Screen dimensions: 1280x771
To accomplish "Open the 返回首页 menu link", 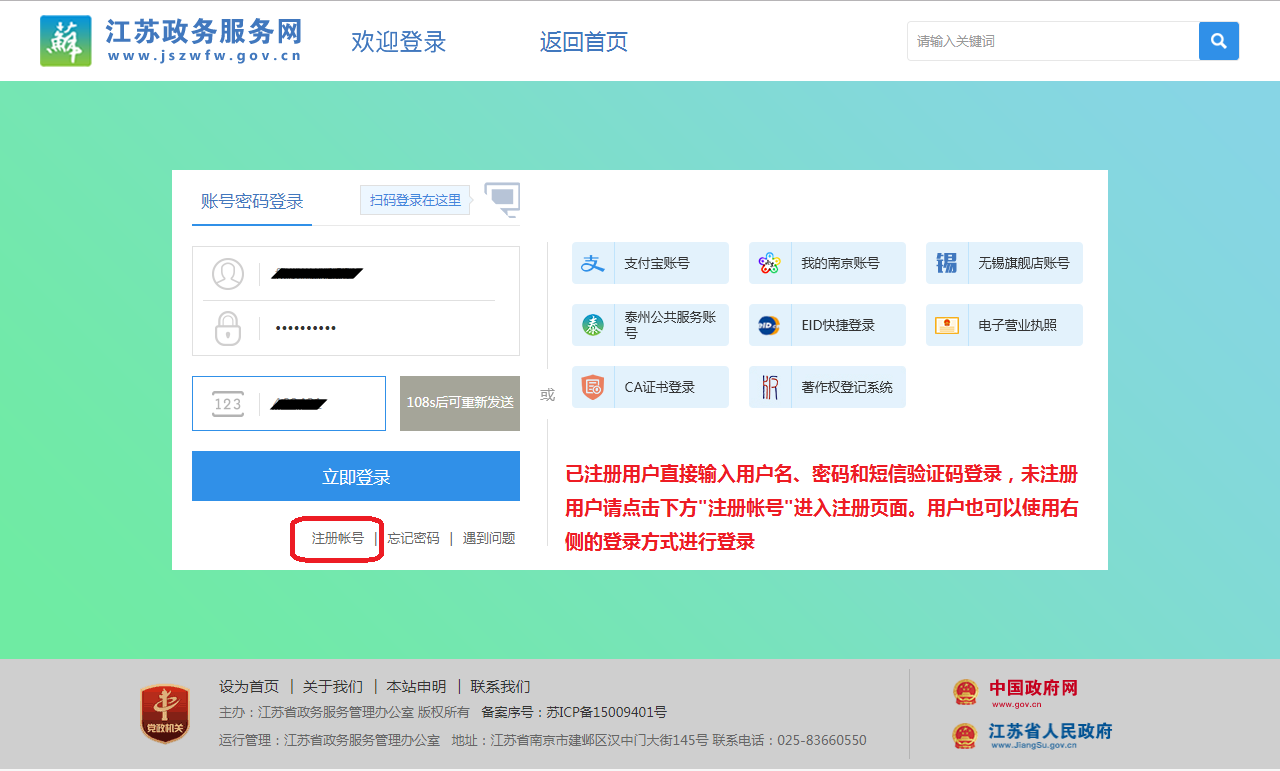I will 583,42.
